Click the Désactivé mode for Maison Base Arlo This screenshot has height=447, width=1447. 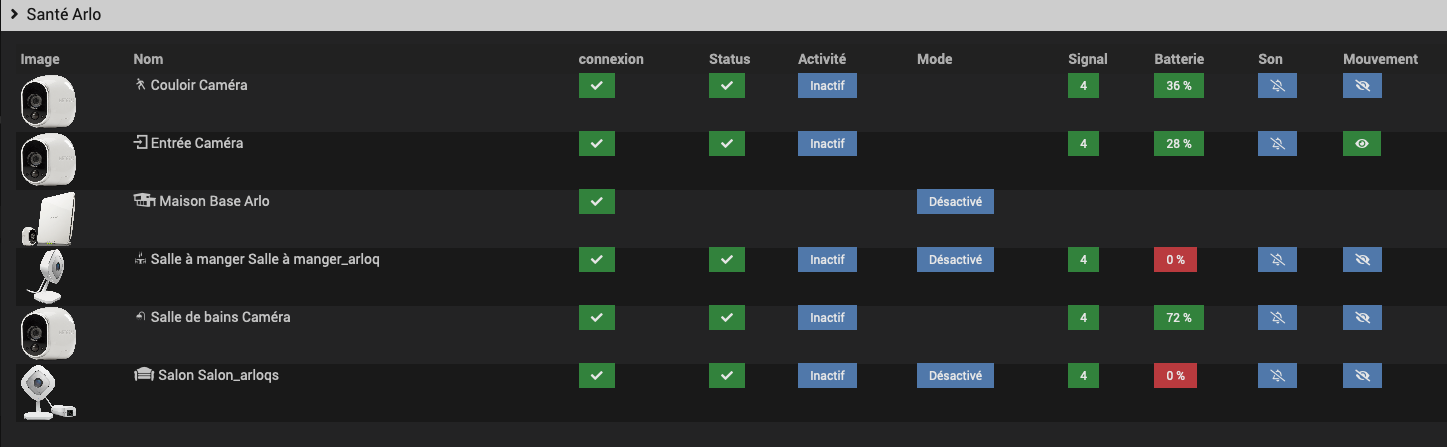click(955, 202)
